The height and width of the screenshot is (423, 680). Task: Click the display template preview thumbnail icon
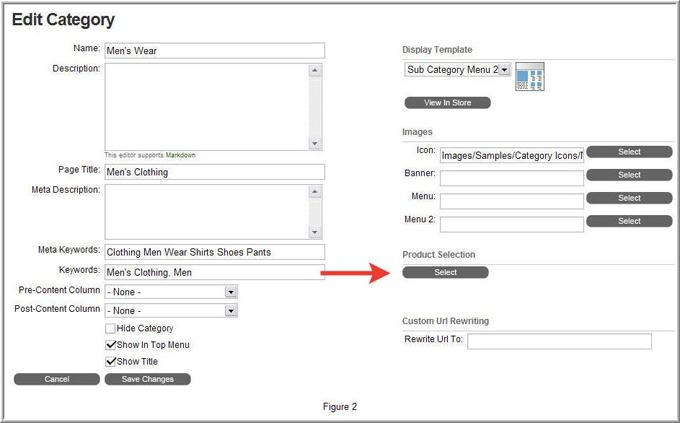[530, 76]
